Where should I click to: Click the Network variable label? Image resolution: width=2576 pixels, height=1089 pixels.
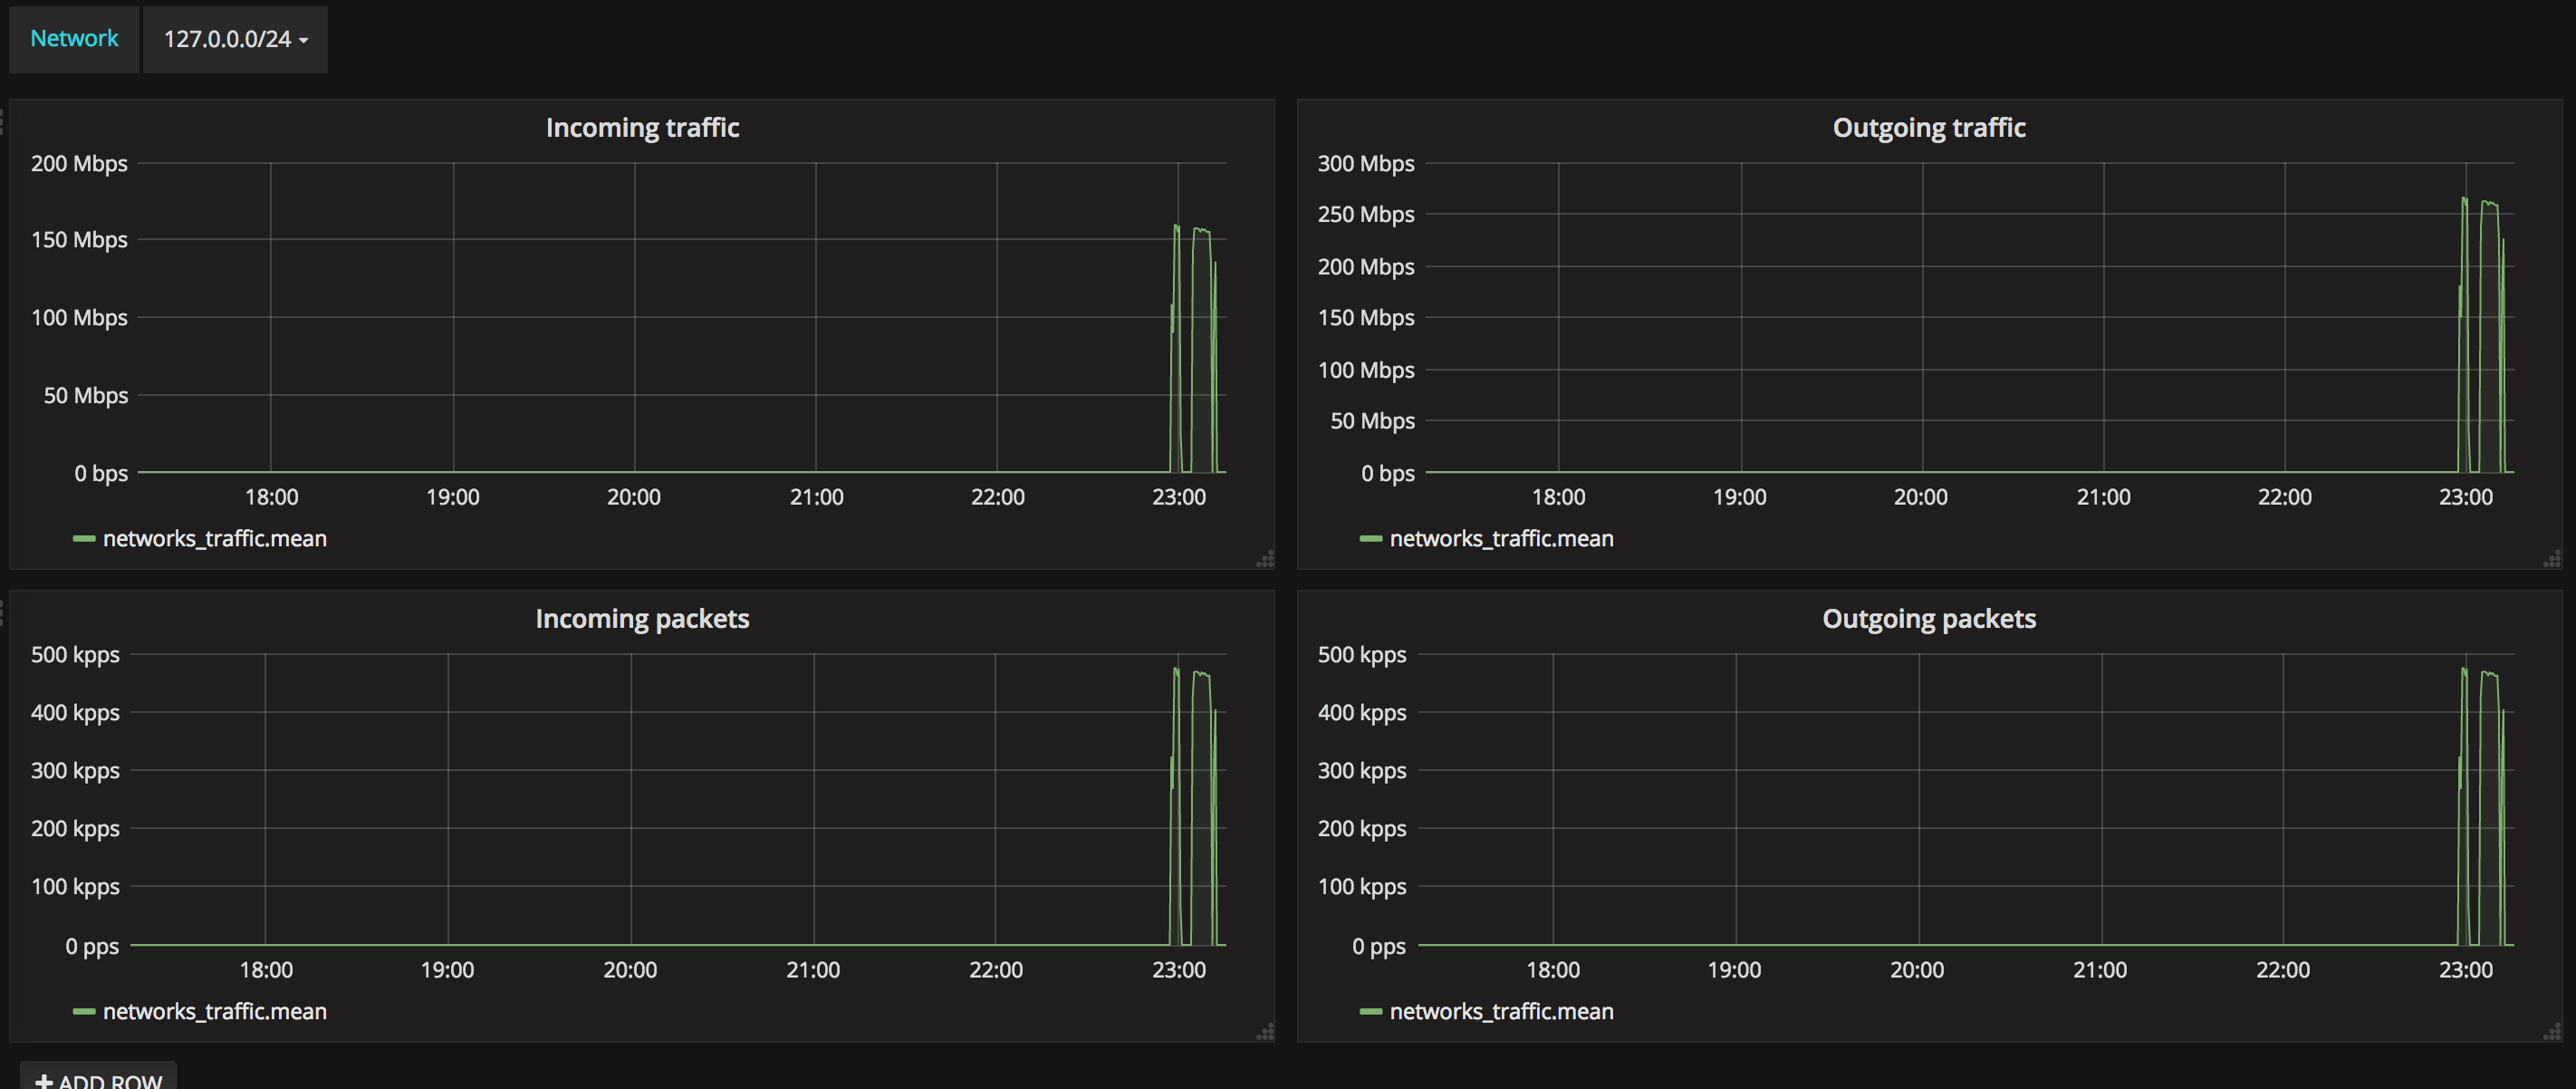tap(74, 39)
